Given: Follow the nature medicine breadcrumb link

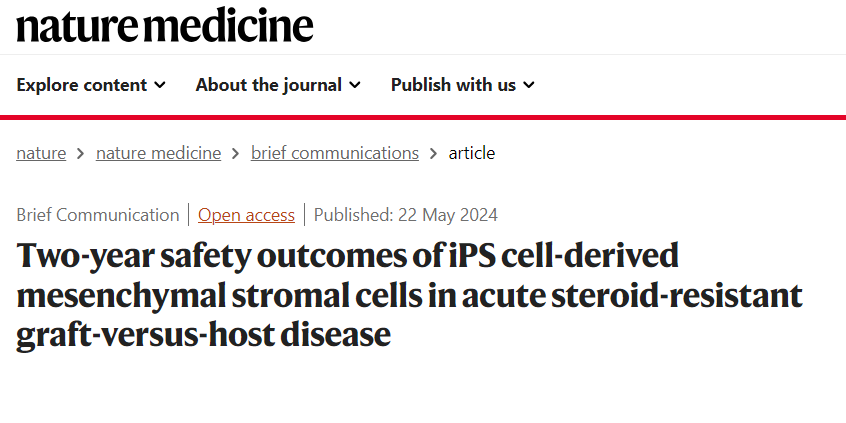Looking at the screenshot, I should 158,153.
